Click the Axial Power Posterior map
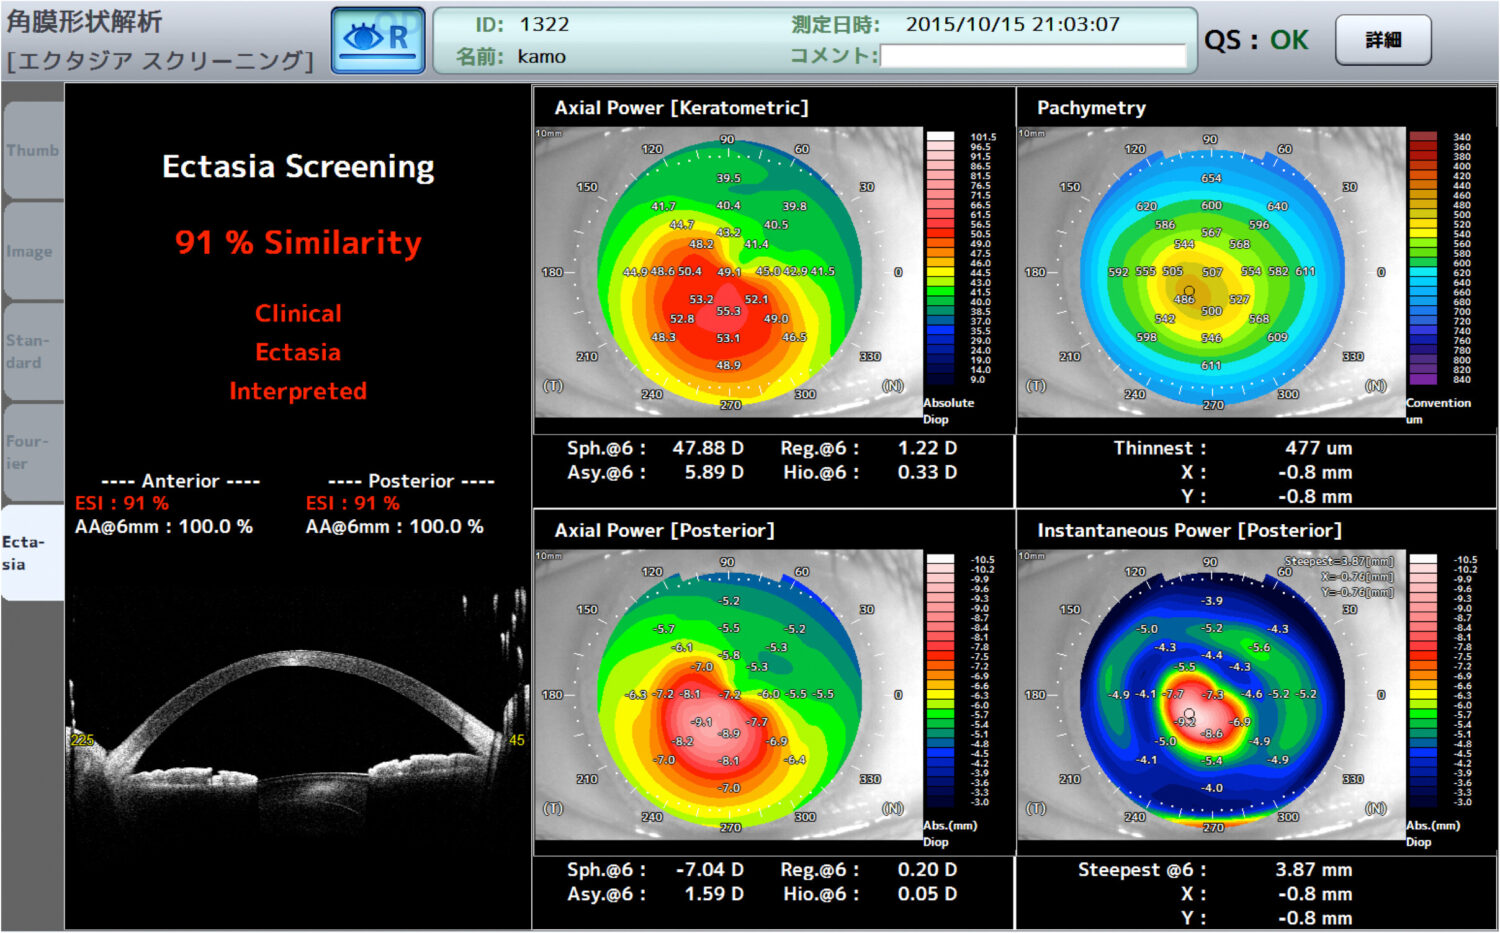Image resolution: width=1500 pixels, height=933 pixels. click(x=728, y=695)
